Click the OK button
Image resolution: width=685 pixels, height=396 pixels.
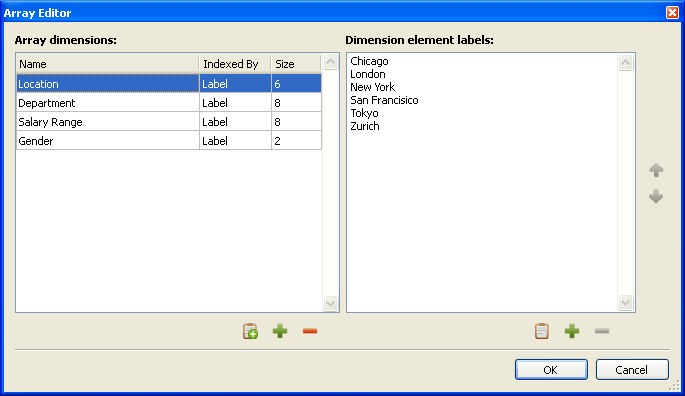pos(551,370)
